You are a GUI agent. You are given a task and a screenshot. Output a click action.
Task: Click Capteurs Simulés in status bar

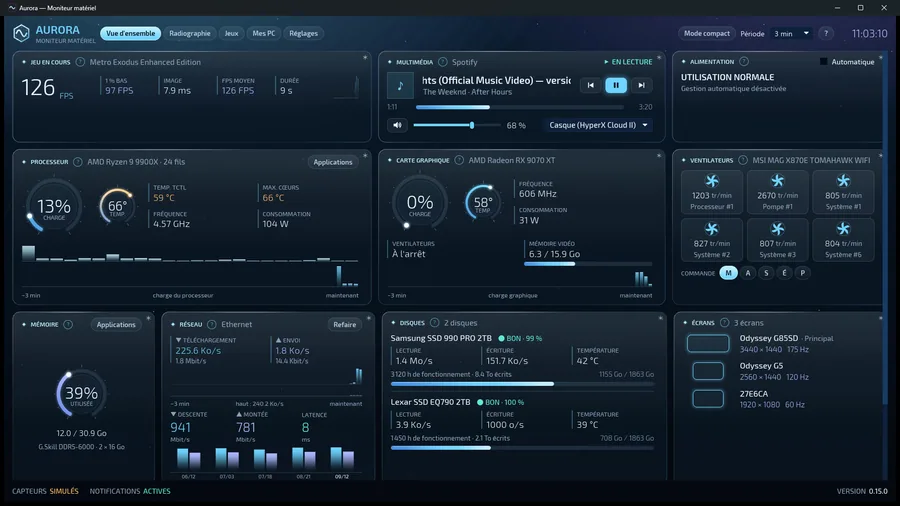pos(45,491)
